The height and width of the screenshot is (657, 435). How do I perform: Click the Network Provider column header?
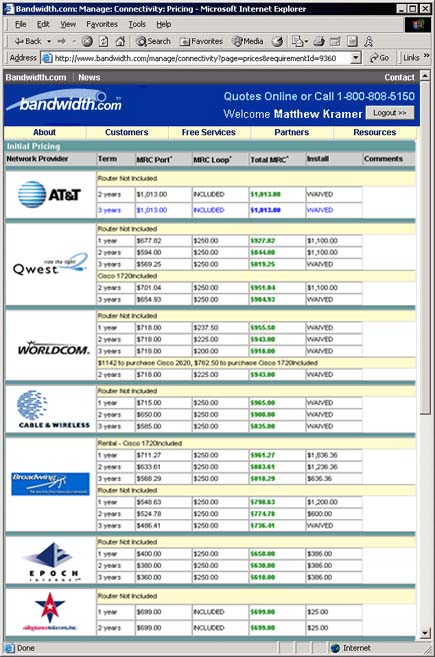[x=37, y=159]
